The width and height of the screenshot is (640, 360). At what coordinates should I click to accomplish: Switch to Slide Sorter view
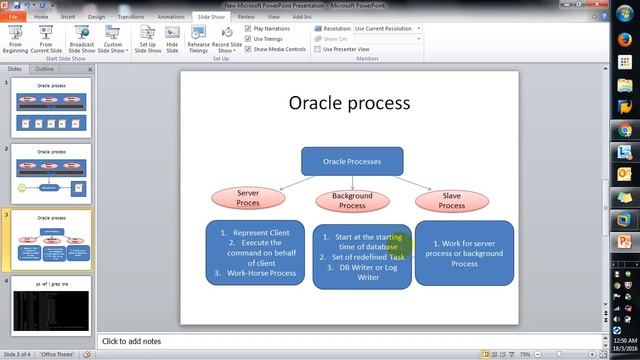click(x=494, y=354)
